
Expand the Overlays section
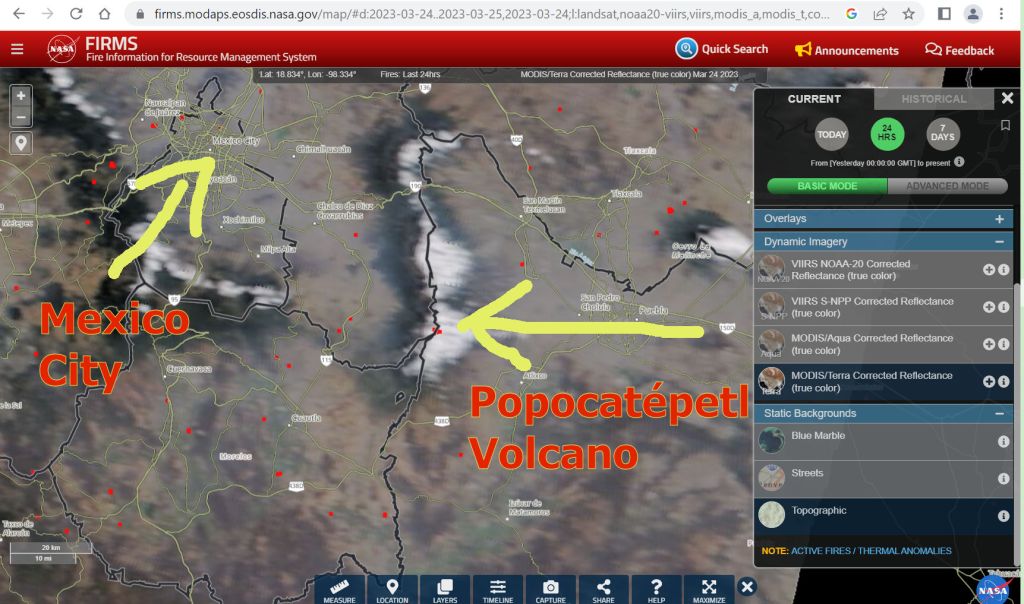(x=998, y=219)
